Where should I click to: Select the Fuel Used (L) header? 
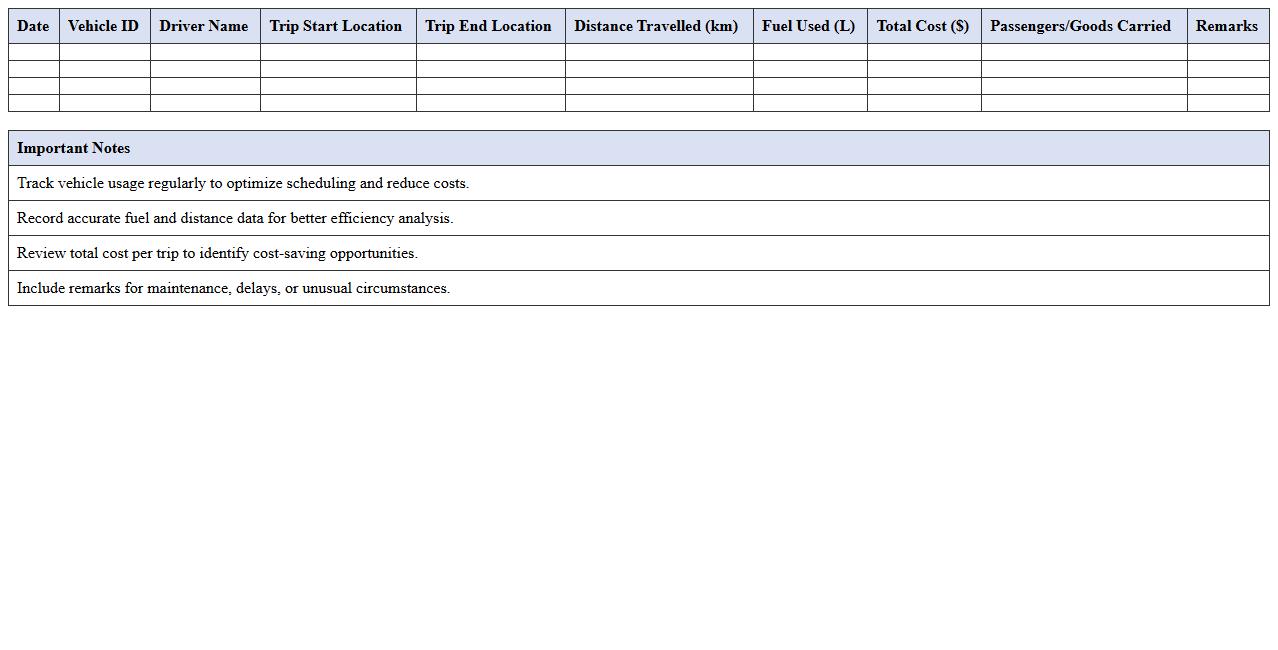(809, 26)
